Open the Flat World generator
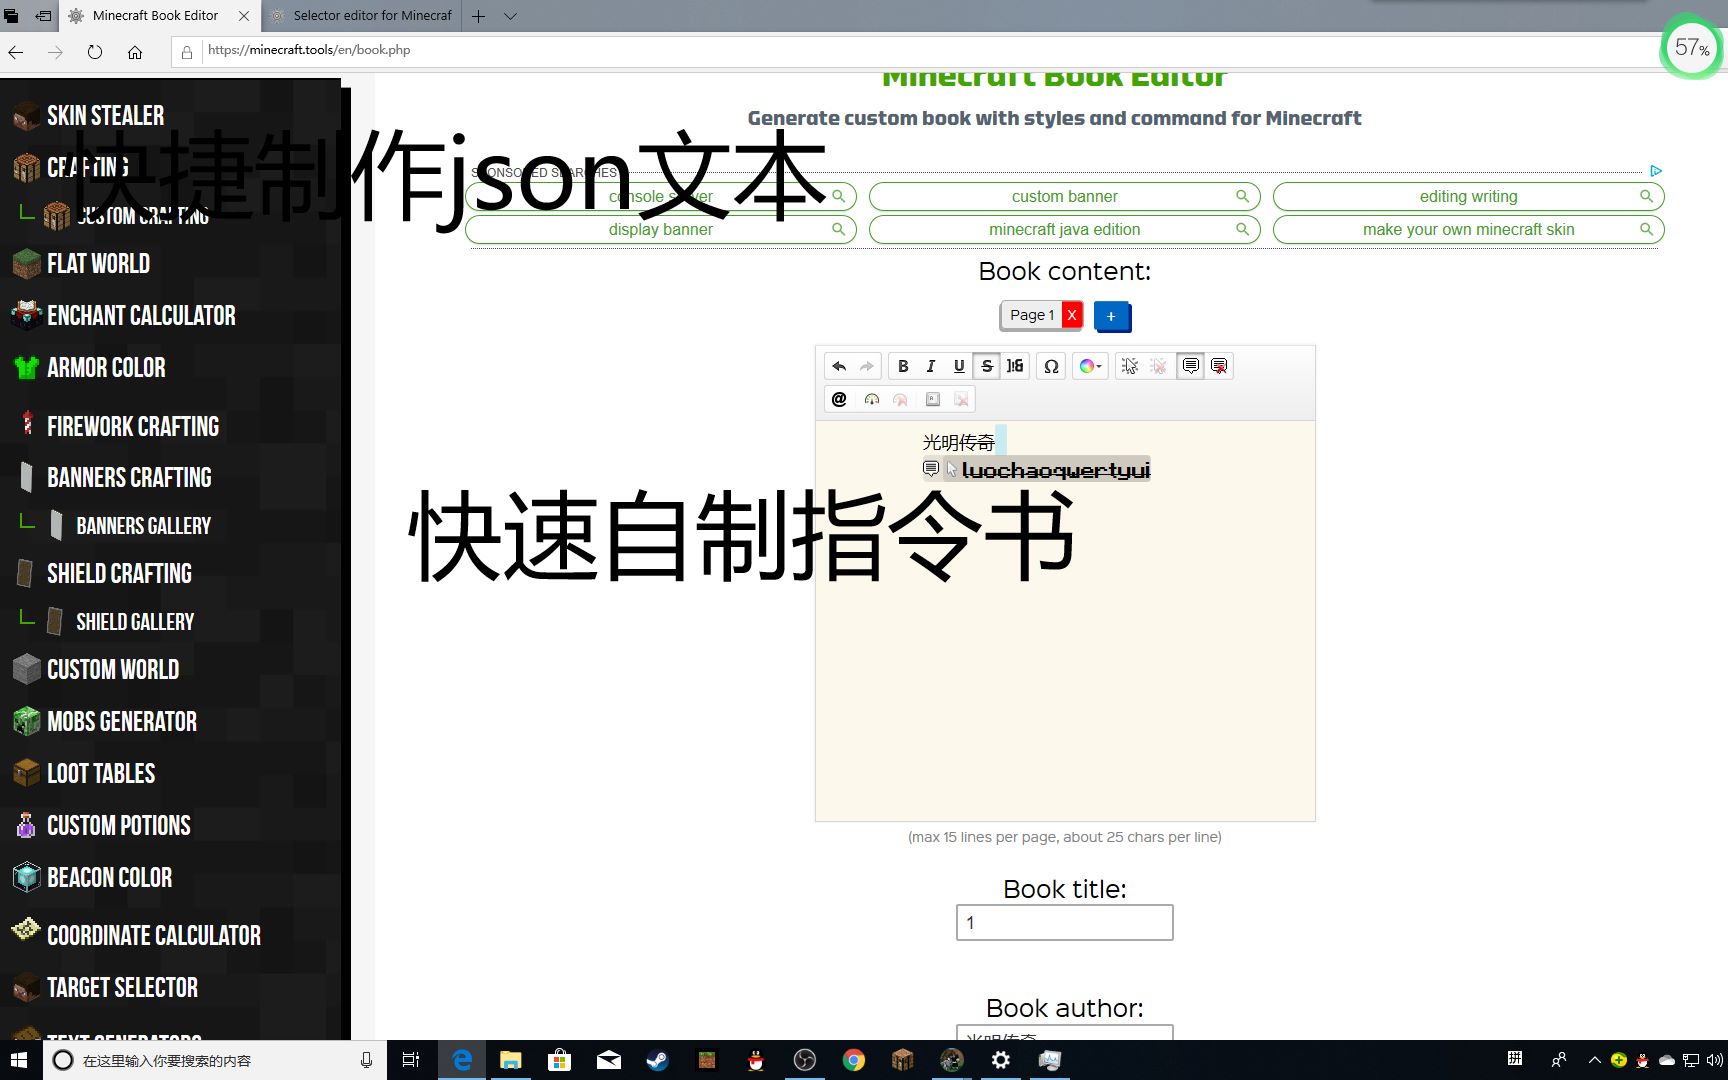This screenshot has height=1080, width=1728. click(98, 264)
